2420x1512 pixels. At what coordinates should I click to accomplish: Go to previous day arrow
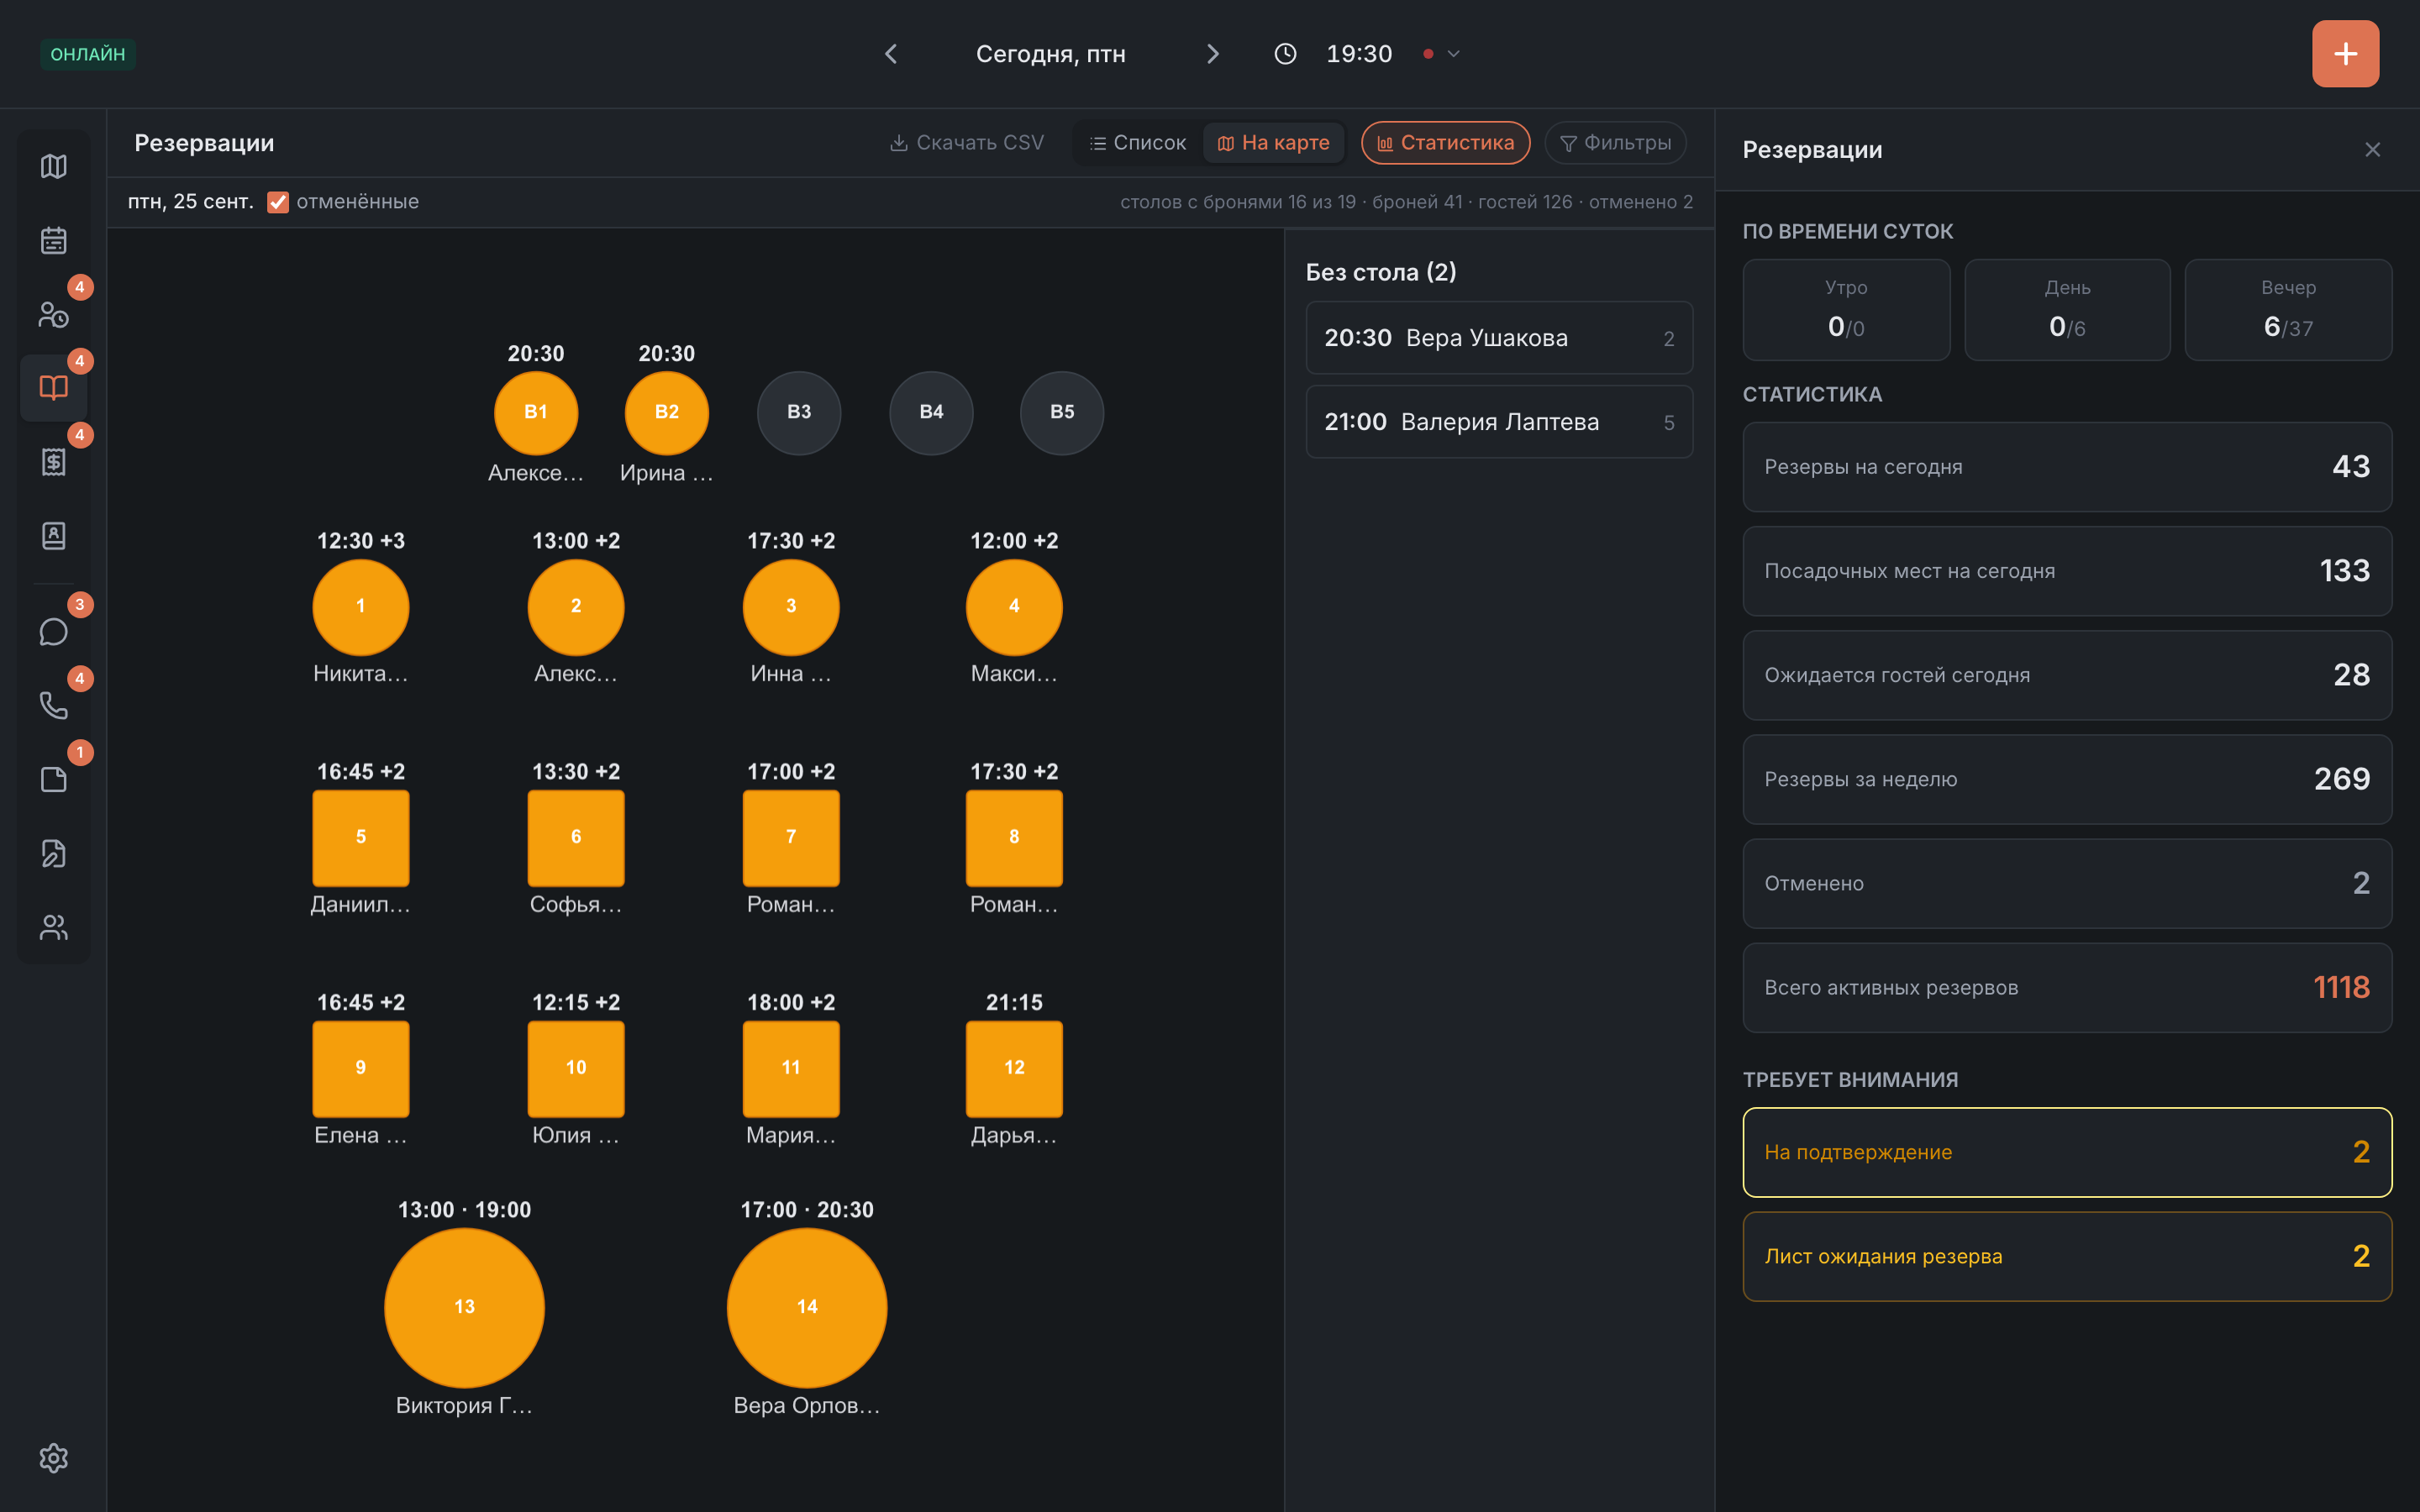[x=891, y=54]
